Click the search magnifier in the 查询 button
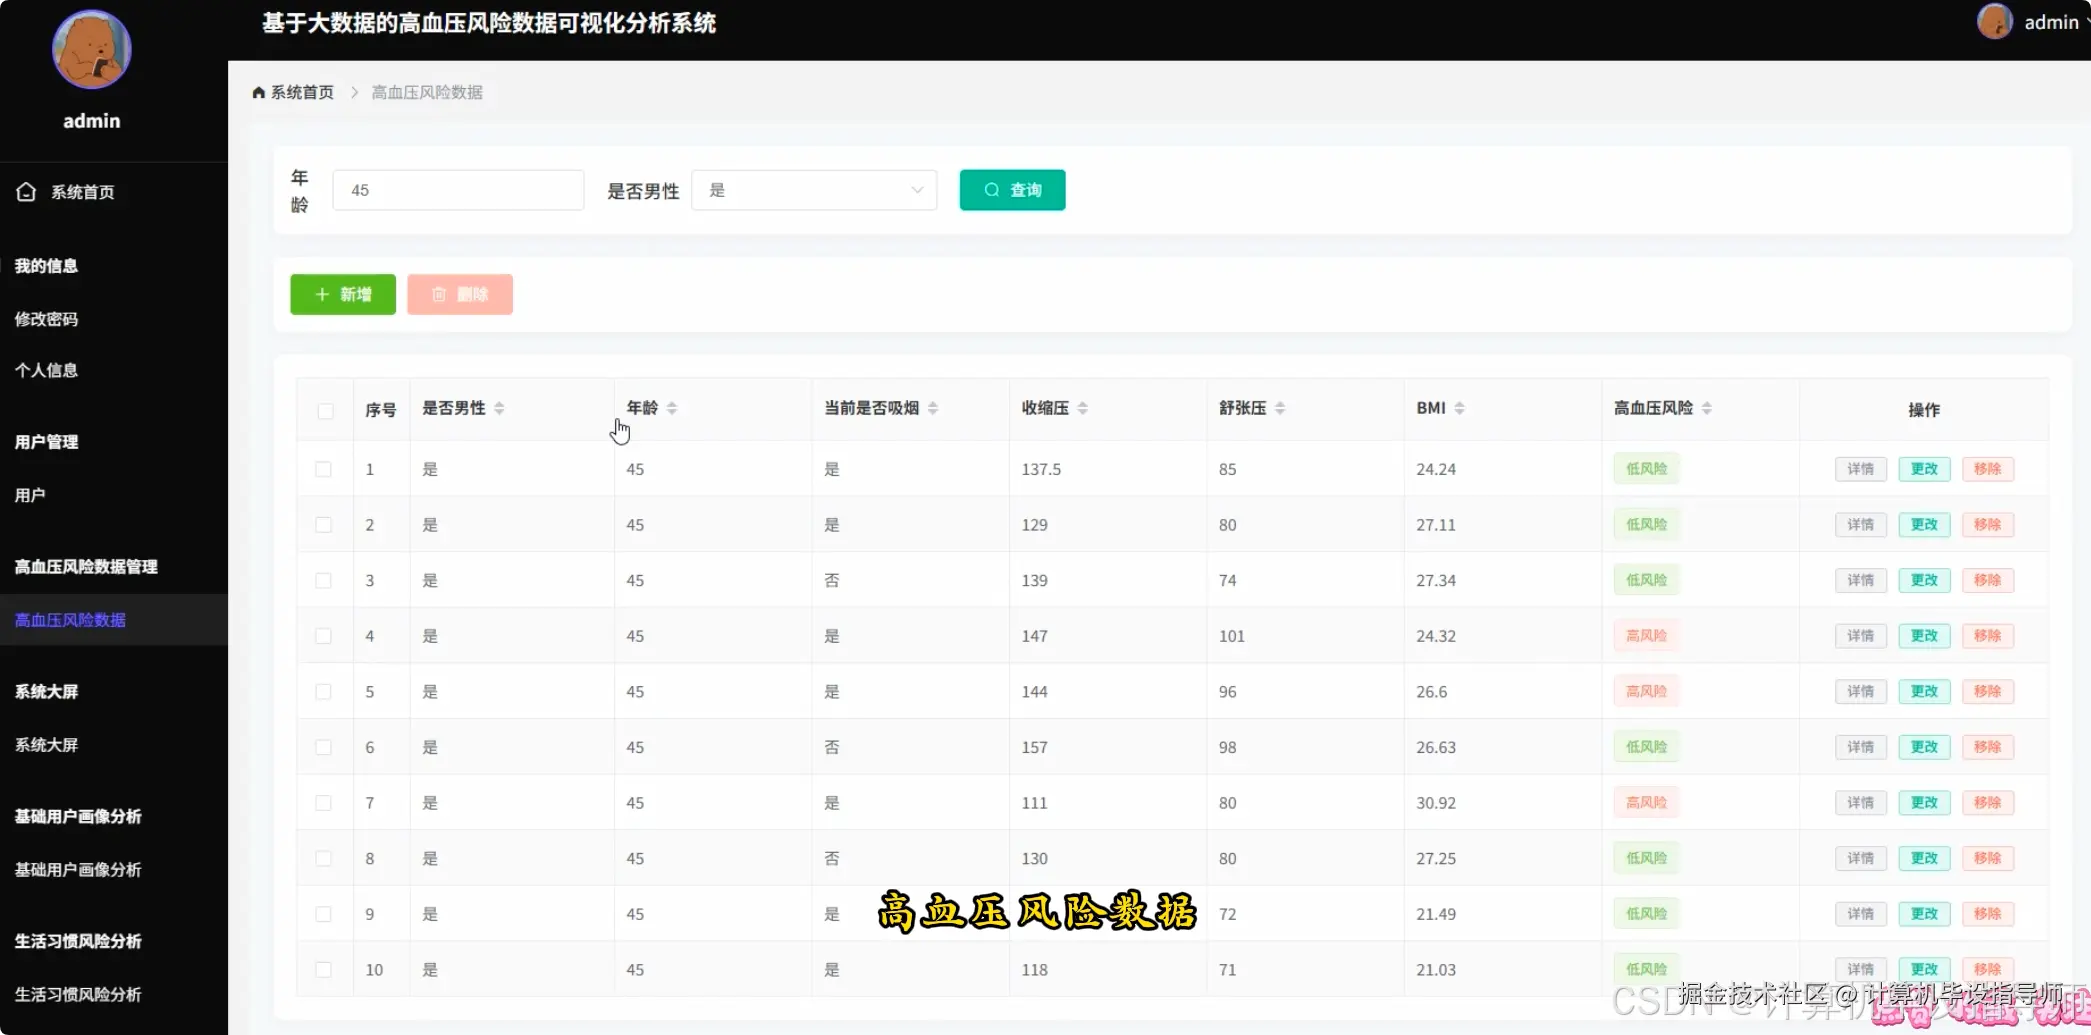2091x1035 pixels. (990, 189)
